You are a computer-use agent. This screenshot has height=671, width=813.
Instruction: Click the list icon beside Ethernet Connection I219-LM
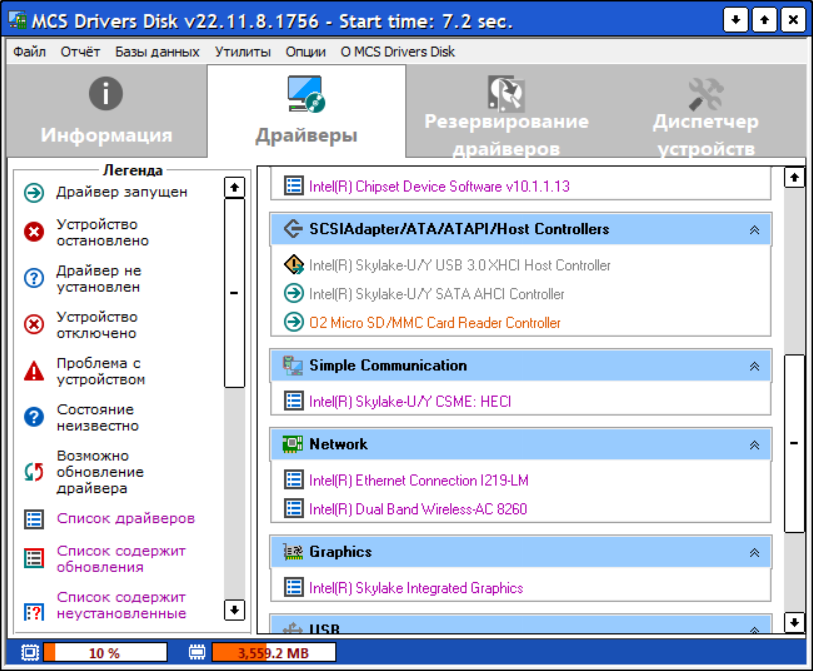pyautogui.click(x=293, y=480)
